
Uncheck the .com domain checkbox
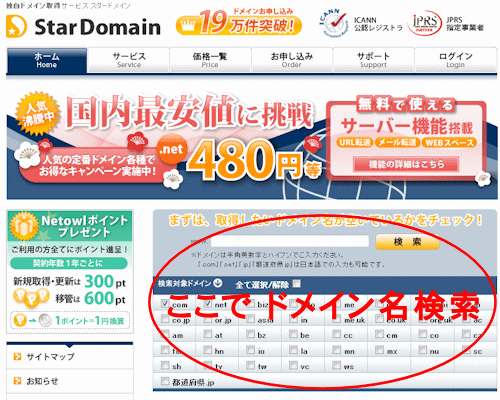point(165,303)
